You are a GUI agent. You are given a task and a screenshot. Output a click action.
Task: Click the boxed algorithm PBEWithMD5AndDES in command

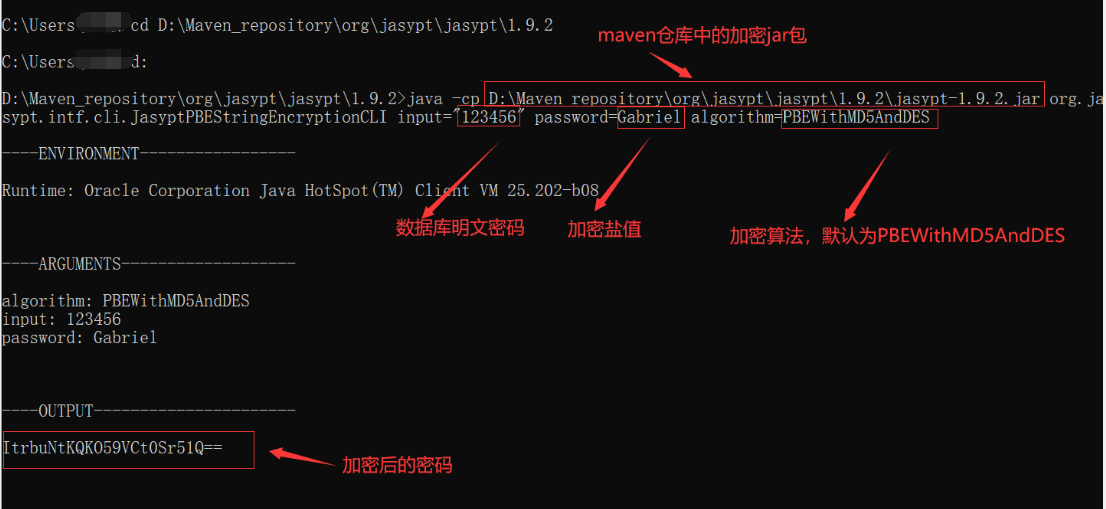coord(861,117)
